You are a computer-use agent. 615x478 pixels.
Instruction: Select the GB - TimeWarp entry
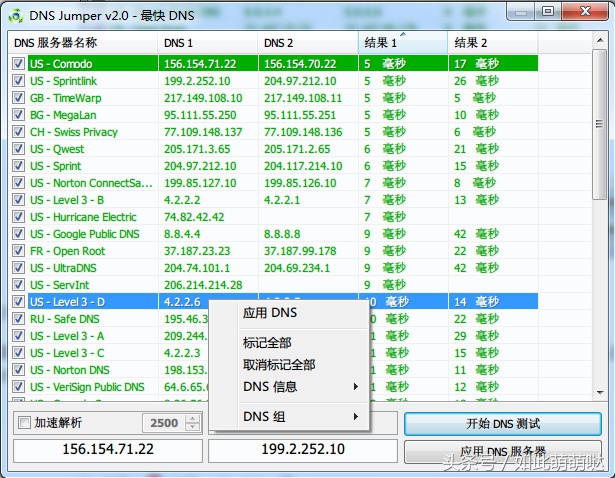66,98
